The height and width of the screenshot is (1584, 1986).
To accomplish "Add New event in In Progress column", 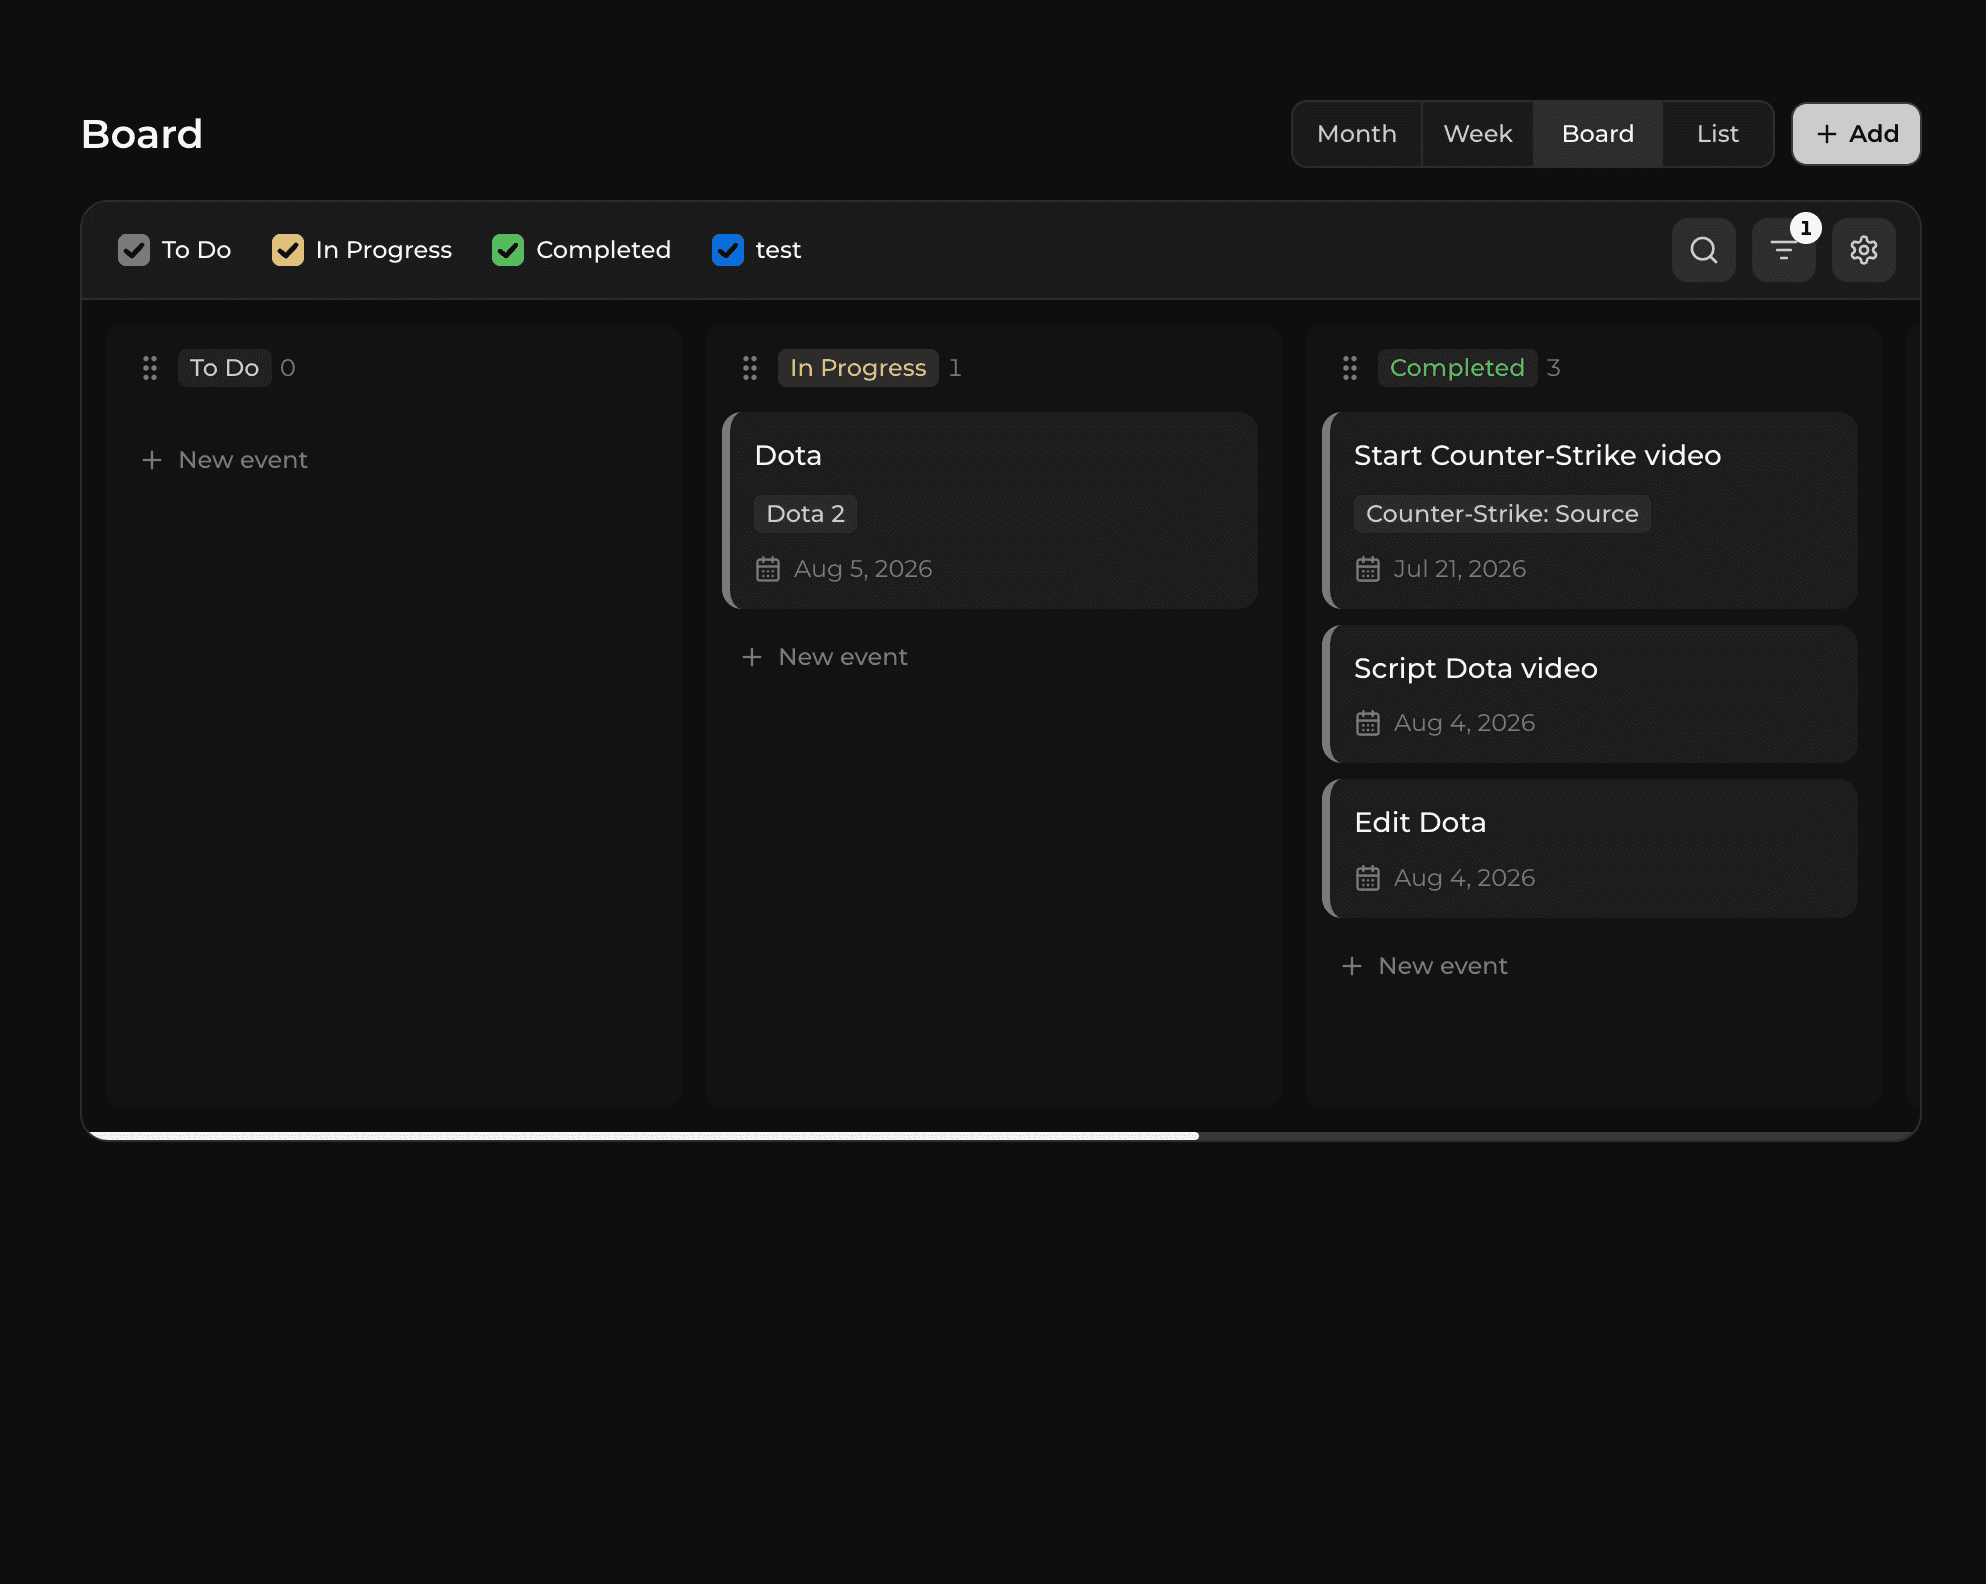I will pyautogui.click(x=825, y=657).
